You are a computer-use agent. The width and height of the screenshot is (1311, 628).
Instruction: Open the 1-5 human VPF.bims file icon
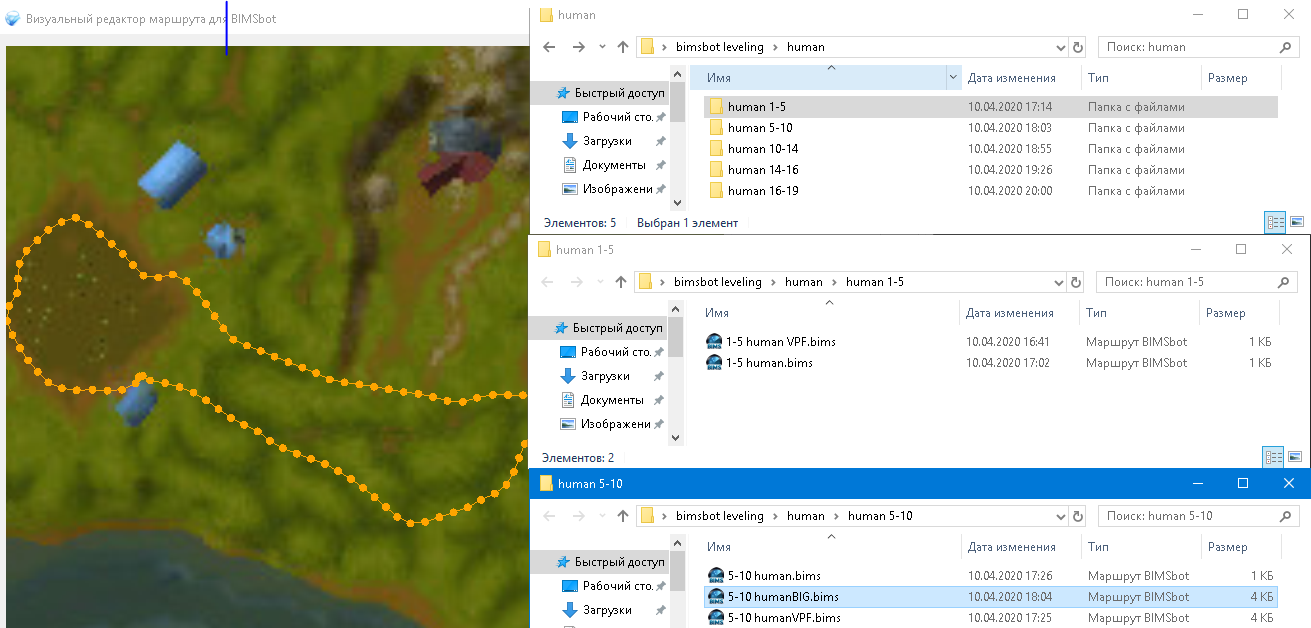[x=714, y=342]
